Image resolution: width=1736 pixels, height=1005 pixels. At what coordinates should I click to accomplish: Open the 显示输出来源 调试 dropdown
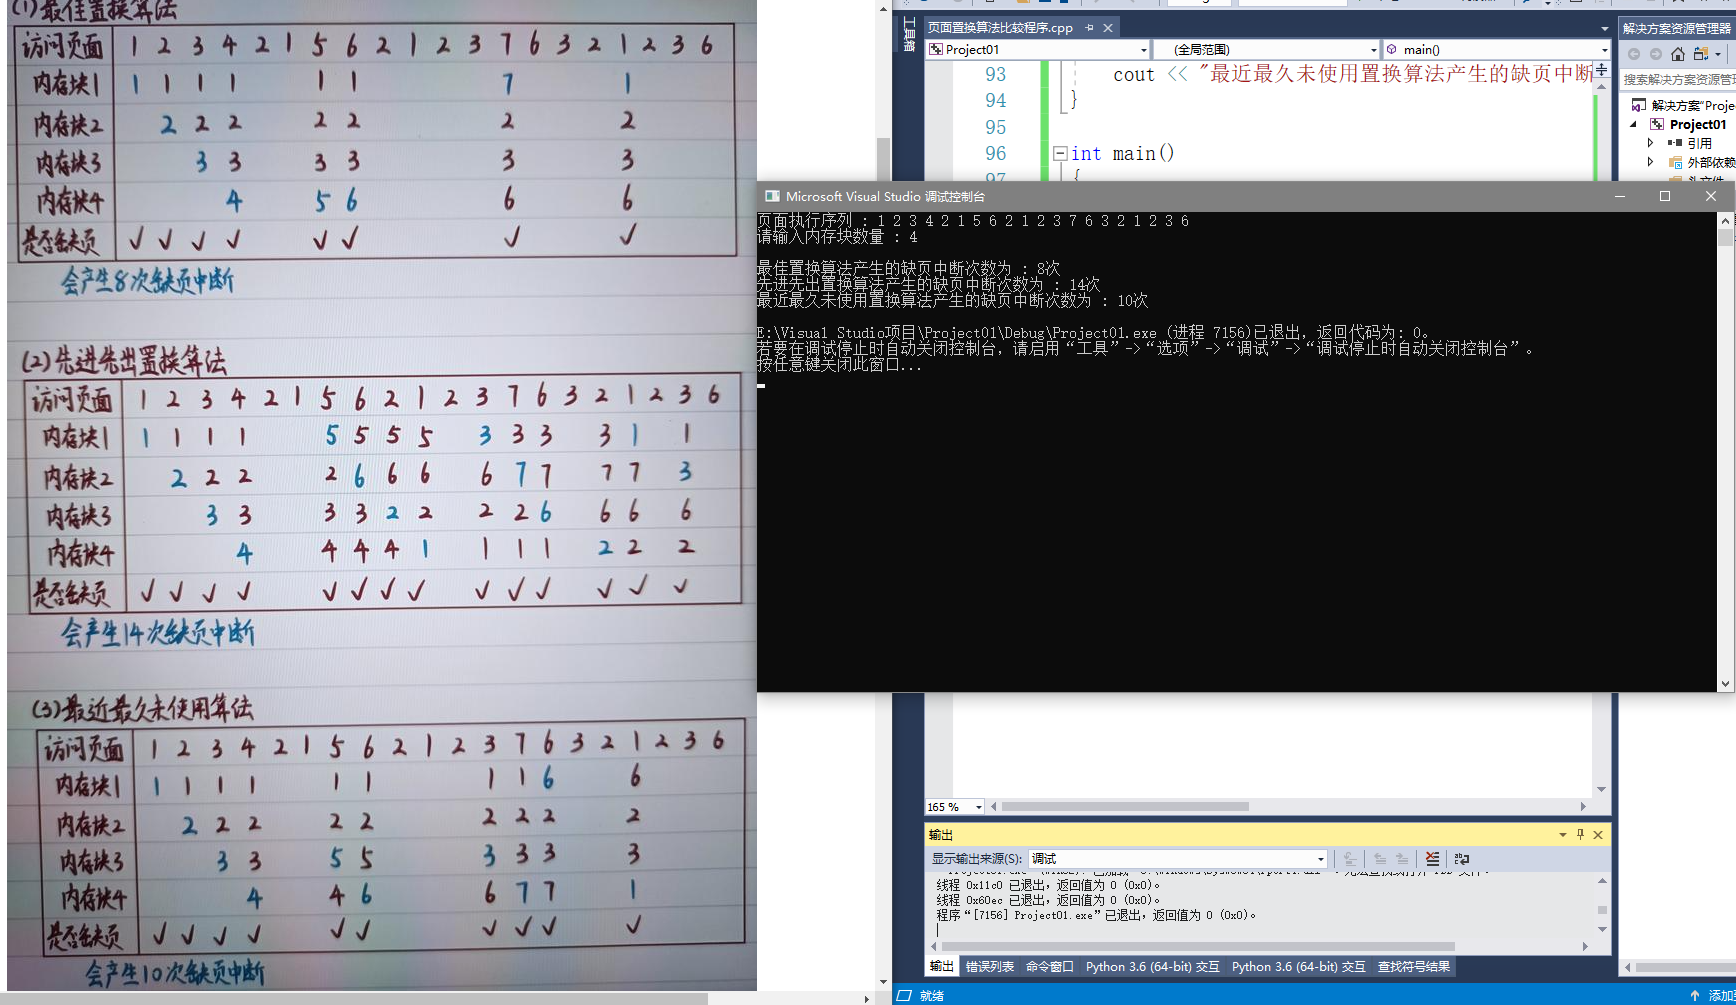point(1320,859)
